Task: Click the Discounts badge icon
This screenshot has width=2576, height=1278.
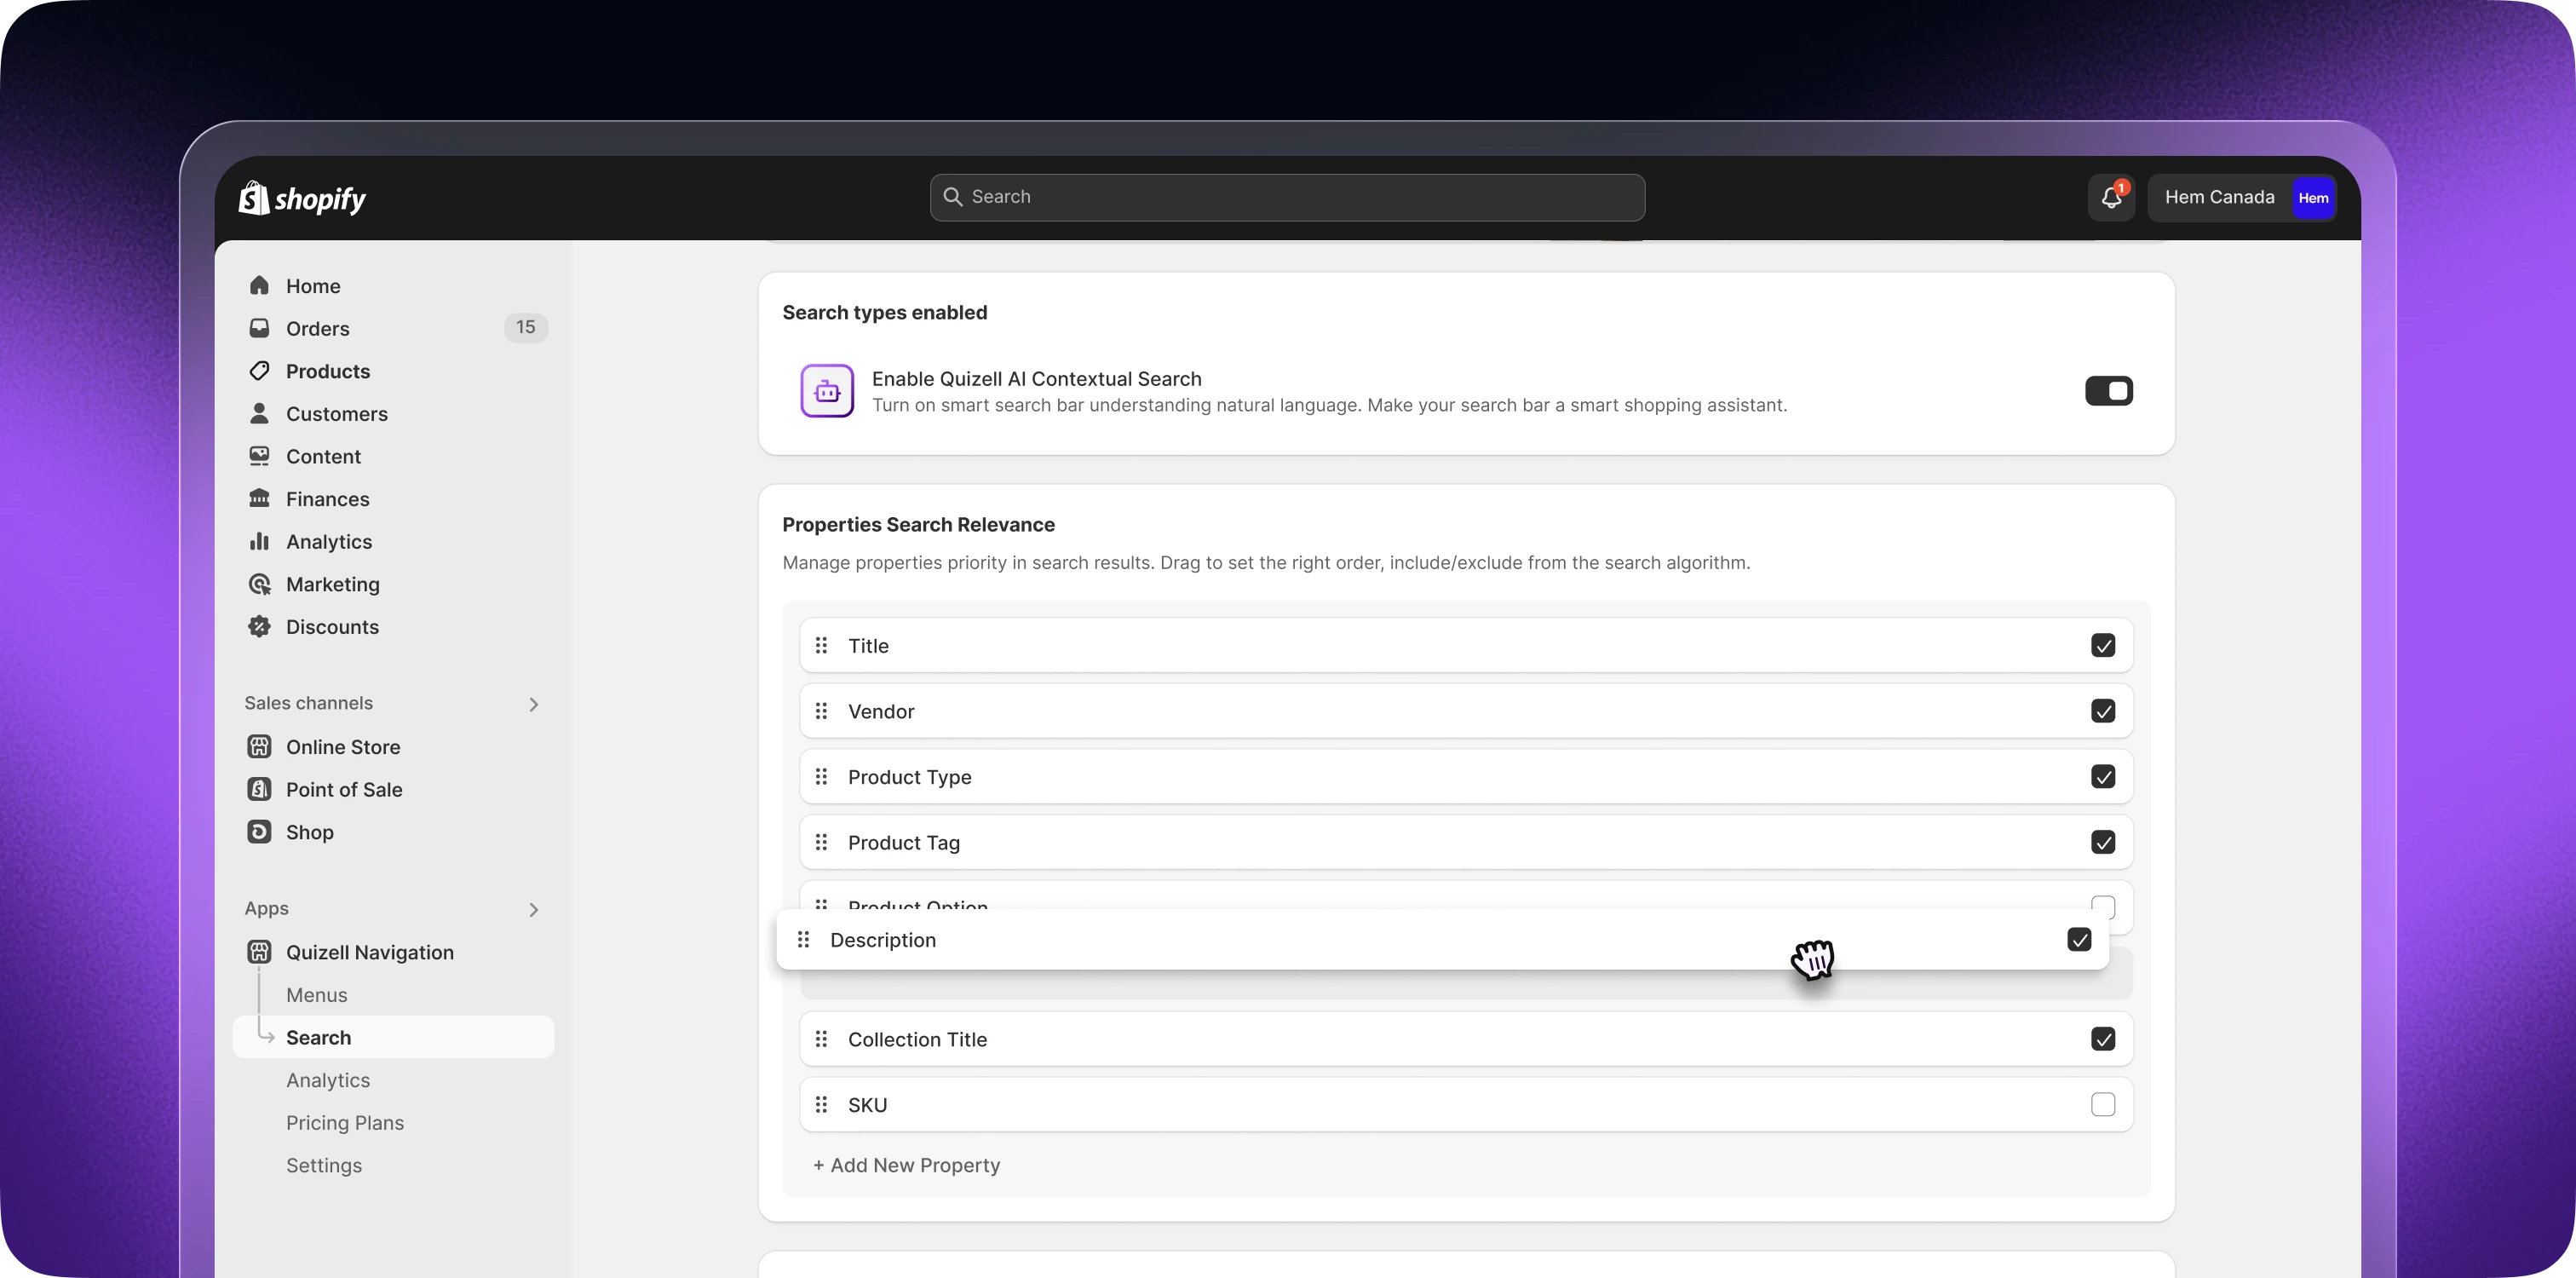Action: click(260, 626)
